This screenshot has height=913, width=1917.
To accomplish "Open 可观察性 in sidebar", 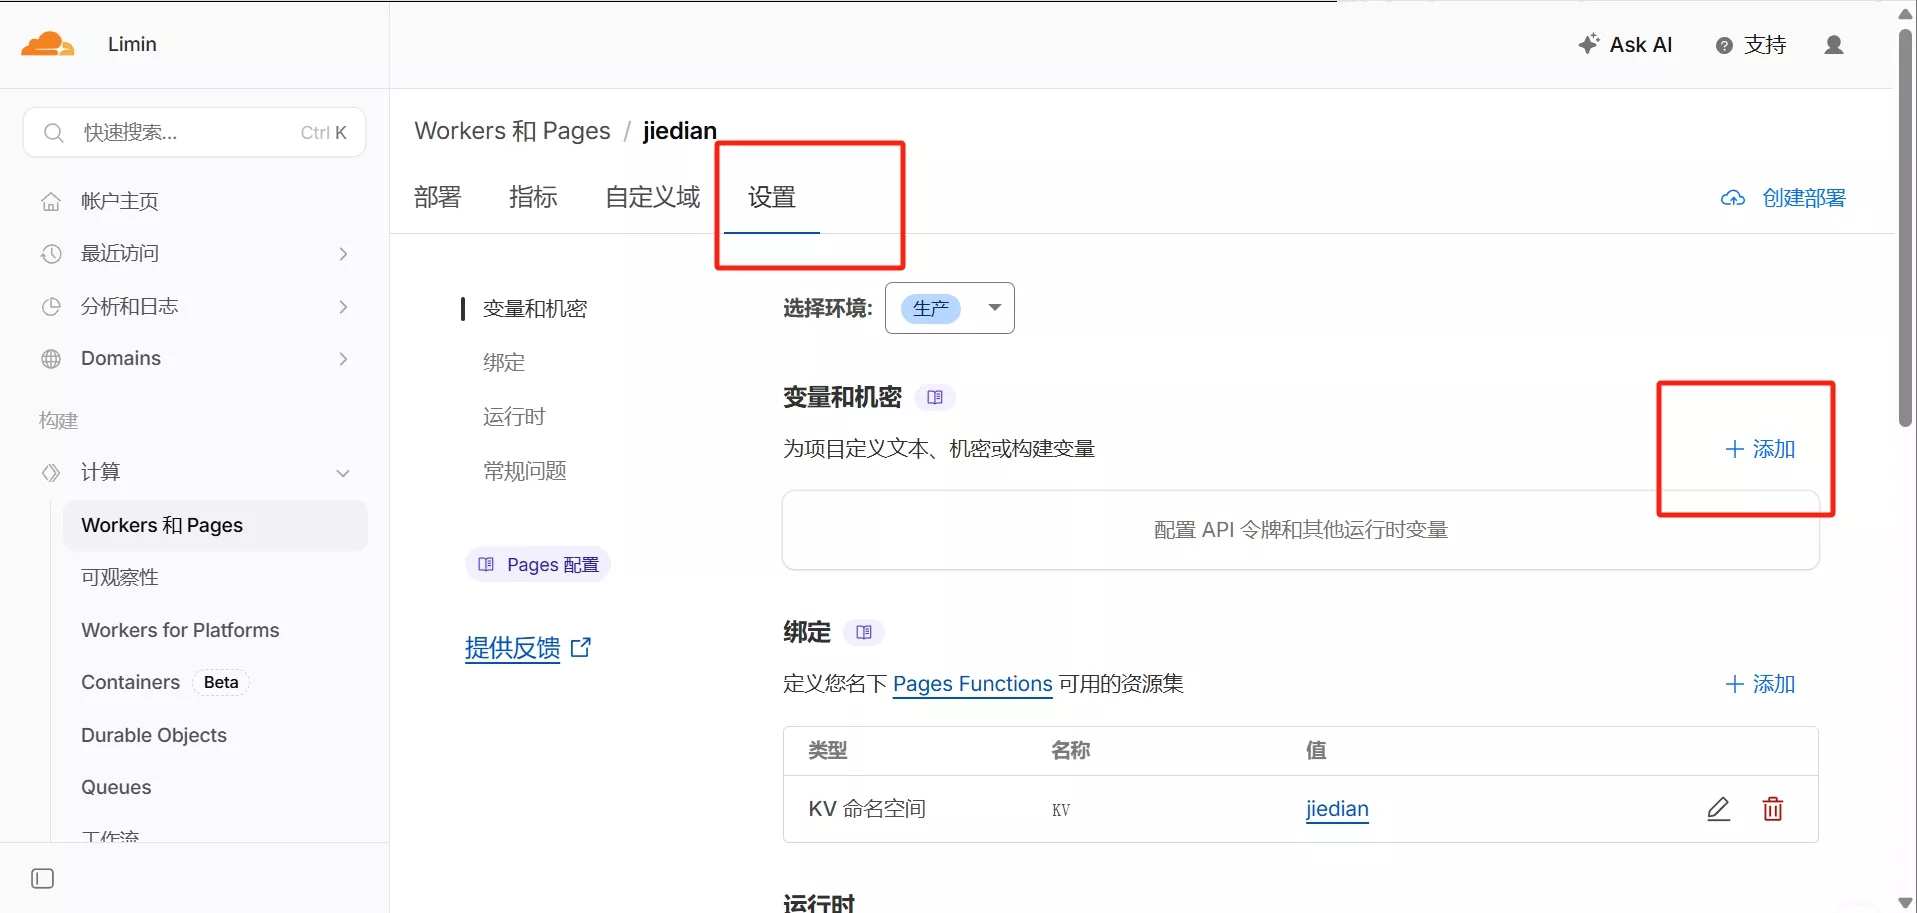I will click(120, 578).
